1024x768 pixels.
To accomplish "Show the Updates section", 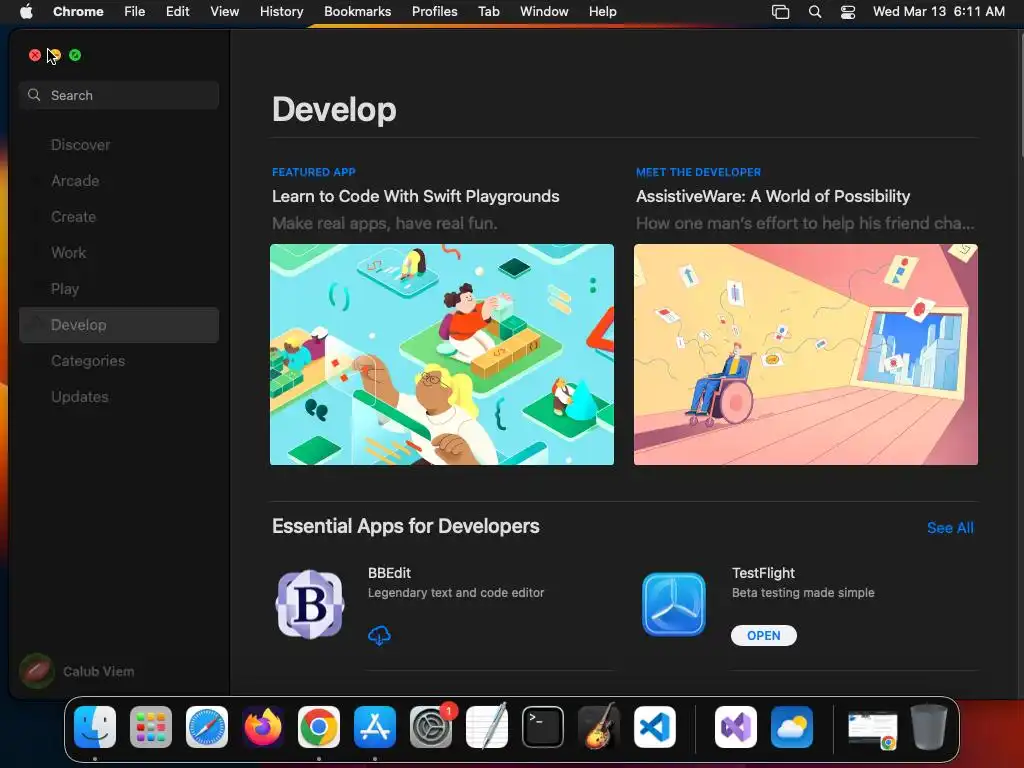I will pos(119,396).
